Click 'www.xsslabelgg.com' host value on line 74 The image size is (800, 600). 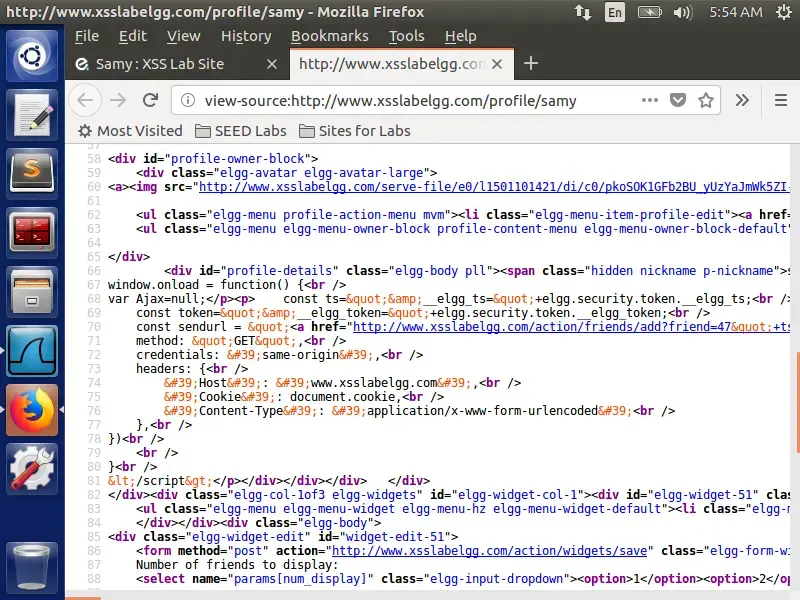[374, 383]
